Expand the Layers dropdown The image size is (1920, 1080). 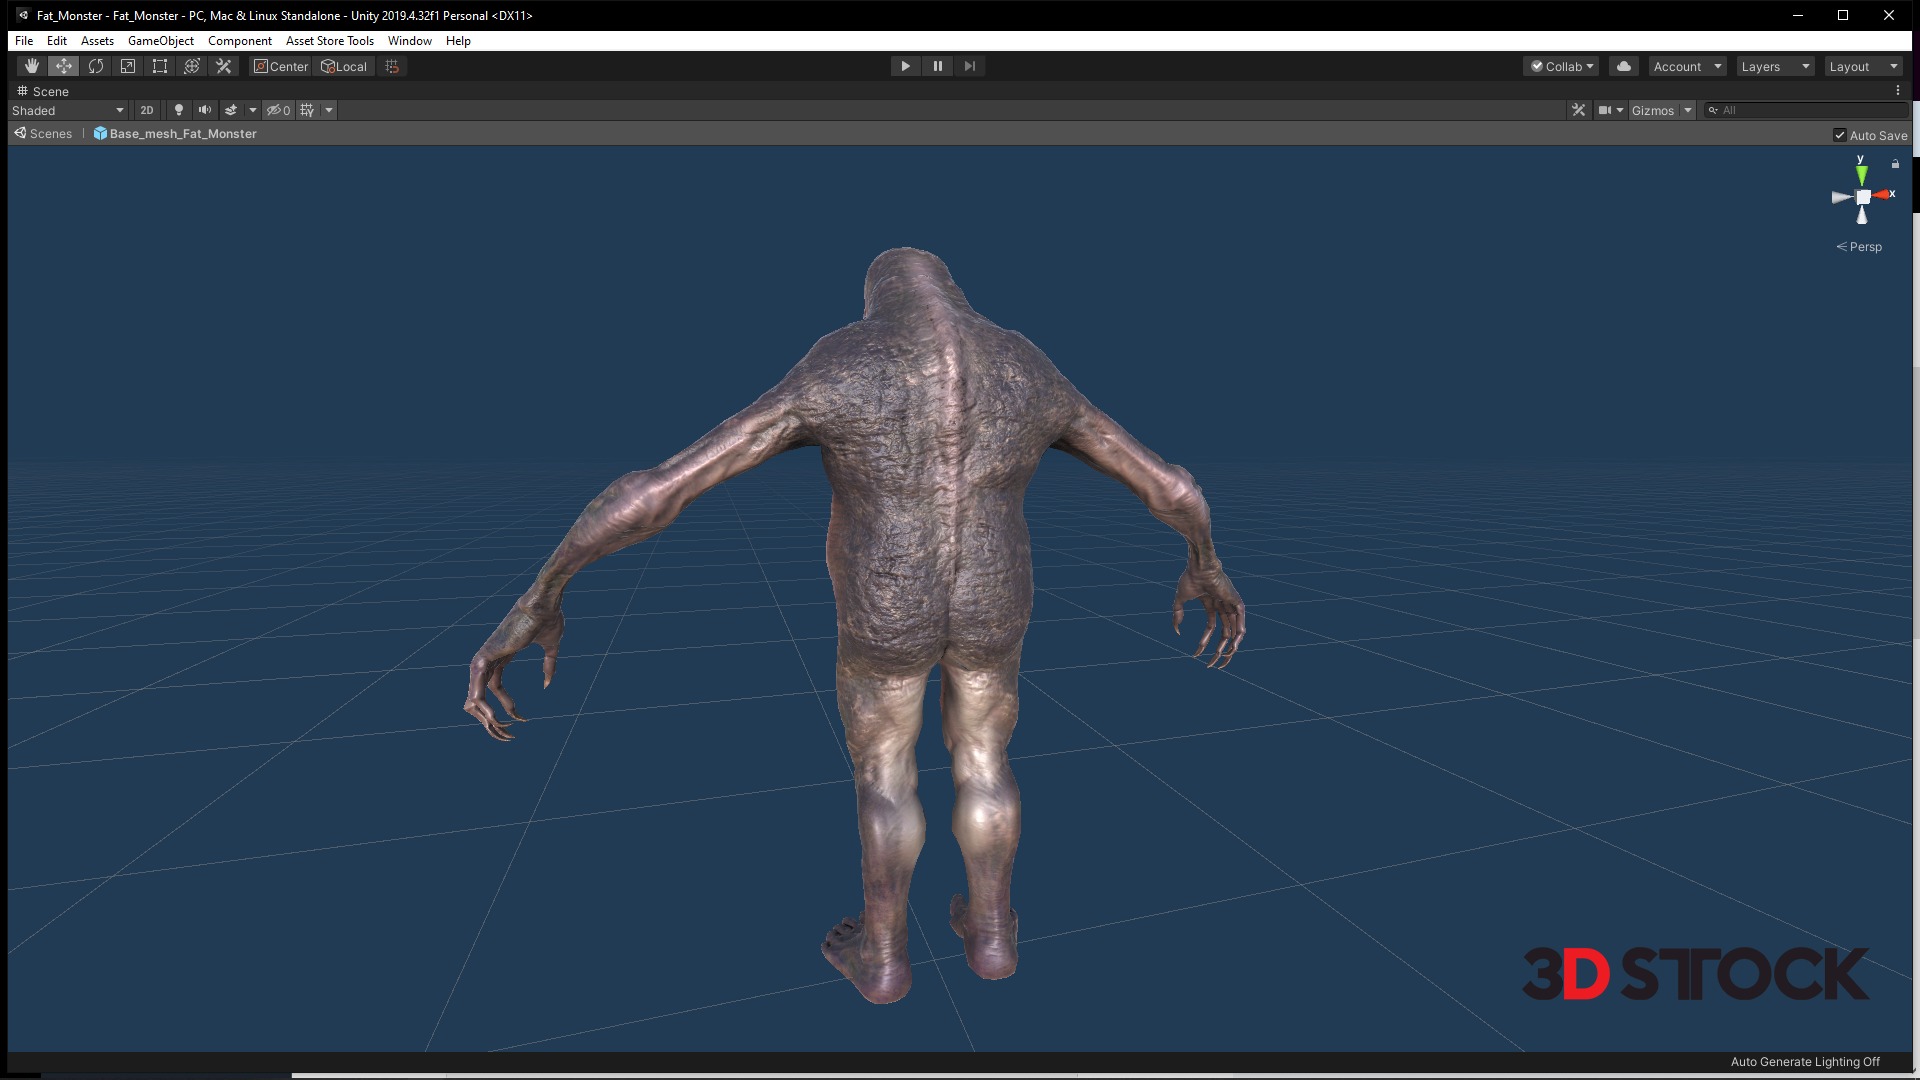1775,66
